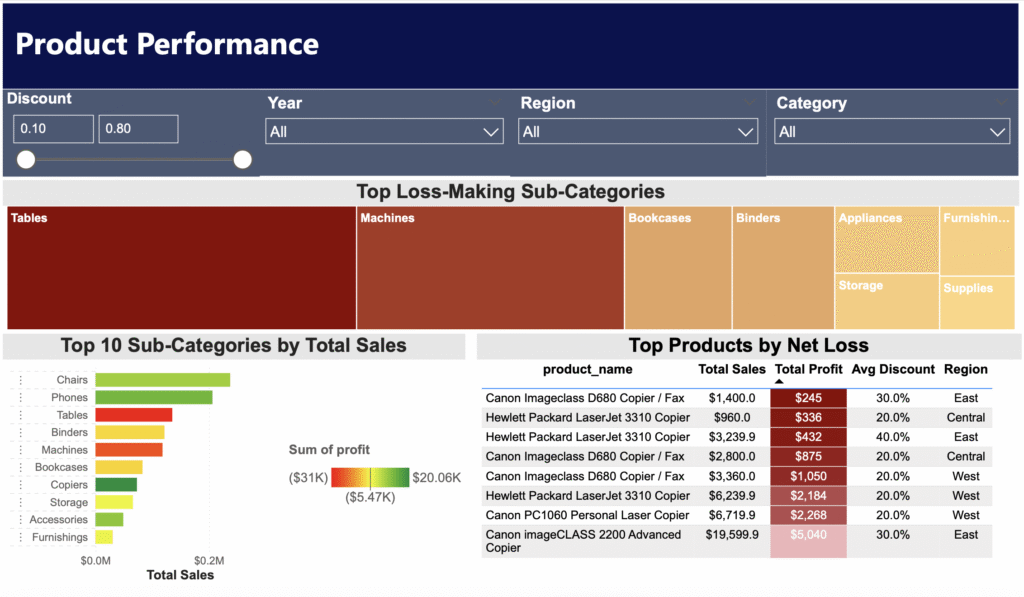Click the Phones bar in sales chart
This screenshot has width=1024, height=597.
pyautogui.click(x=153, y=397)
